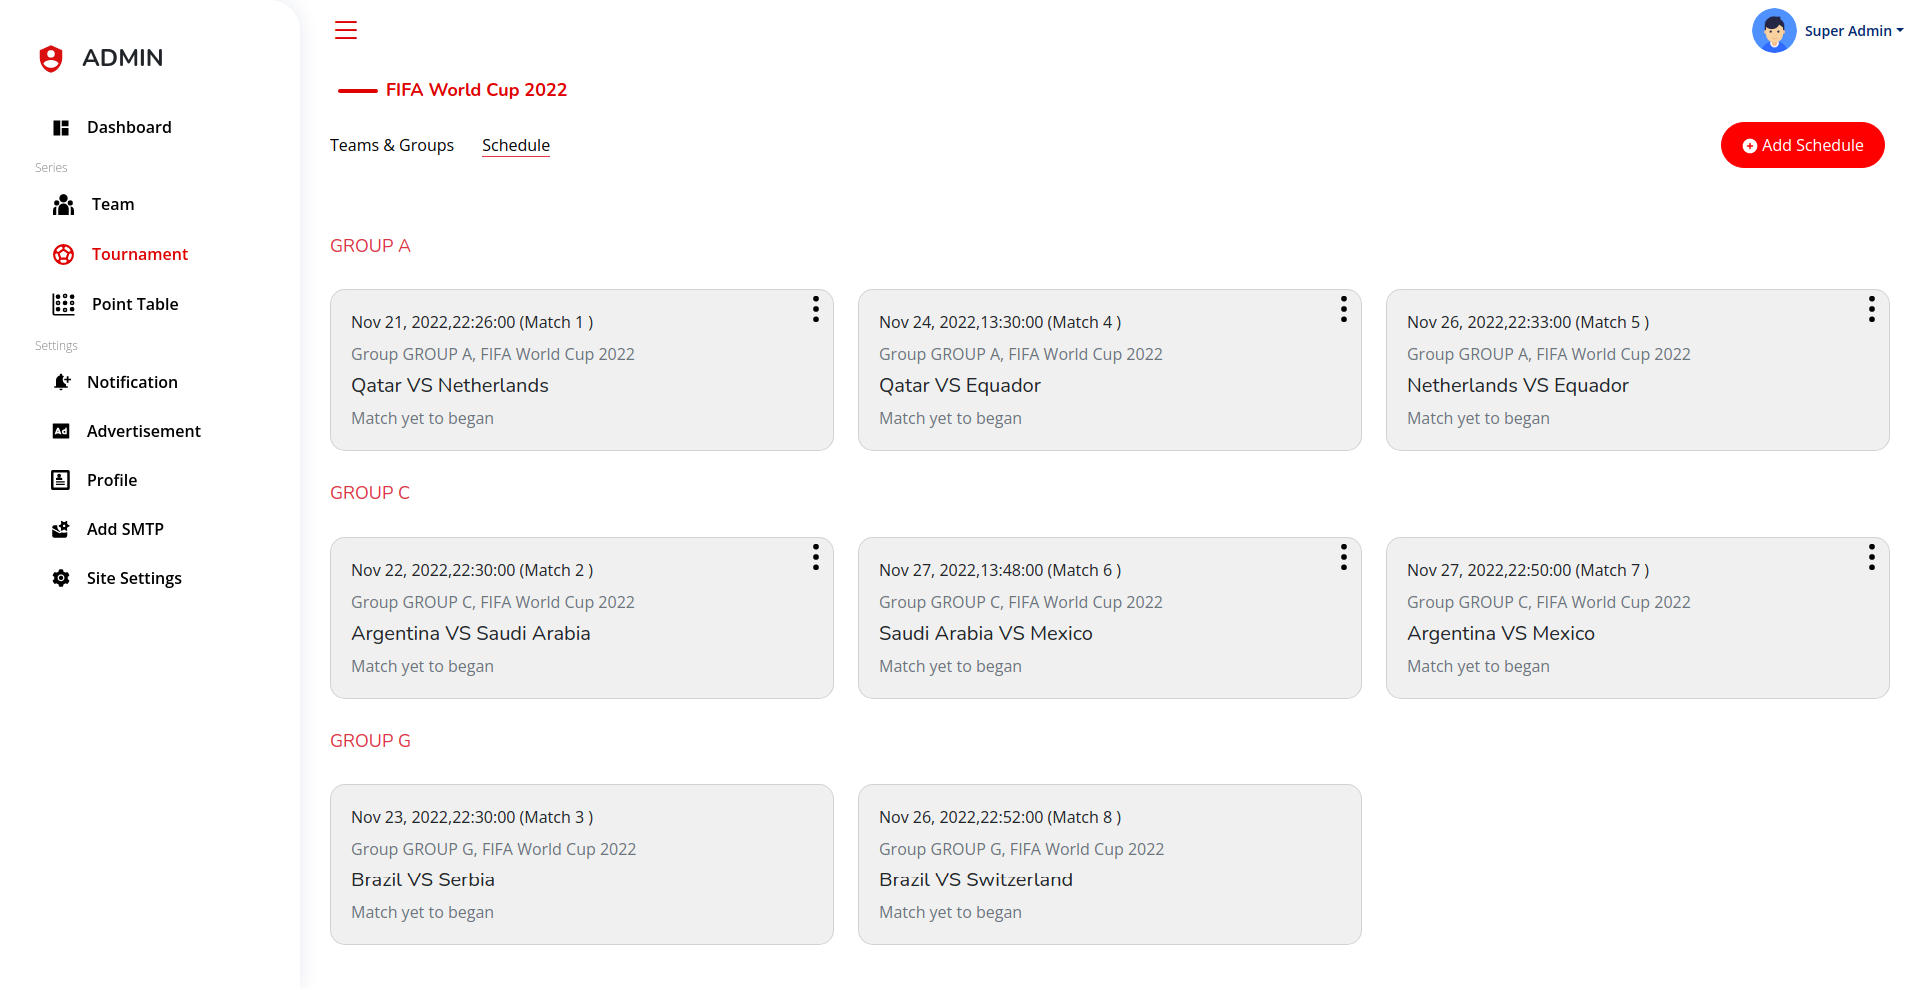Click the red hamburger menu icon
Image resolution: width=1920 pixels, height=990 pixels.
pyautogui.click(x=346, y=30)
